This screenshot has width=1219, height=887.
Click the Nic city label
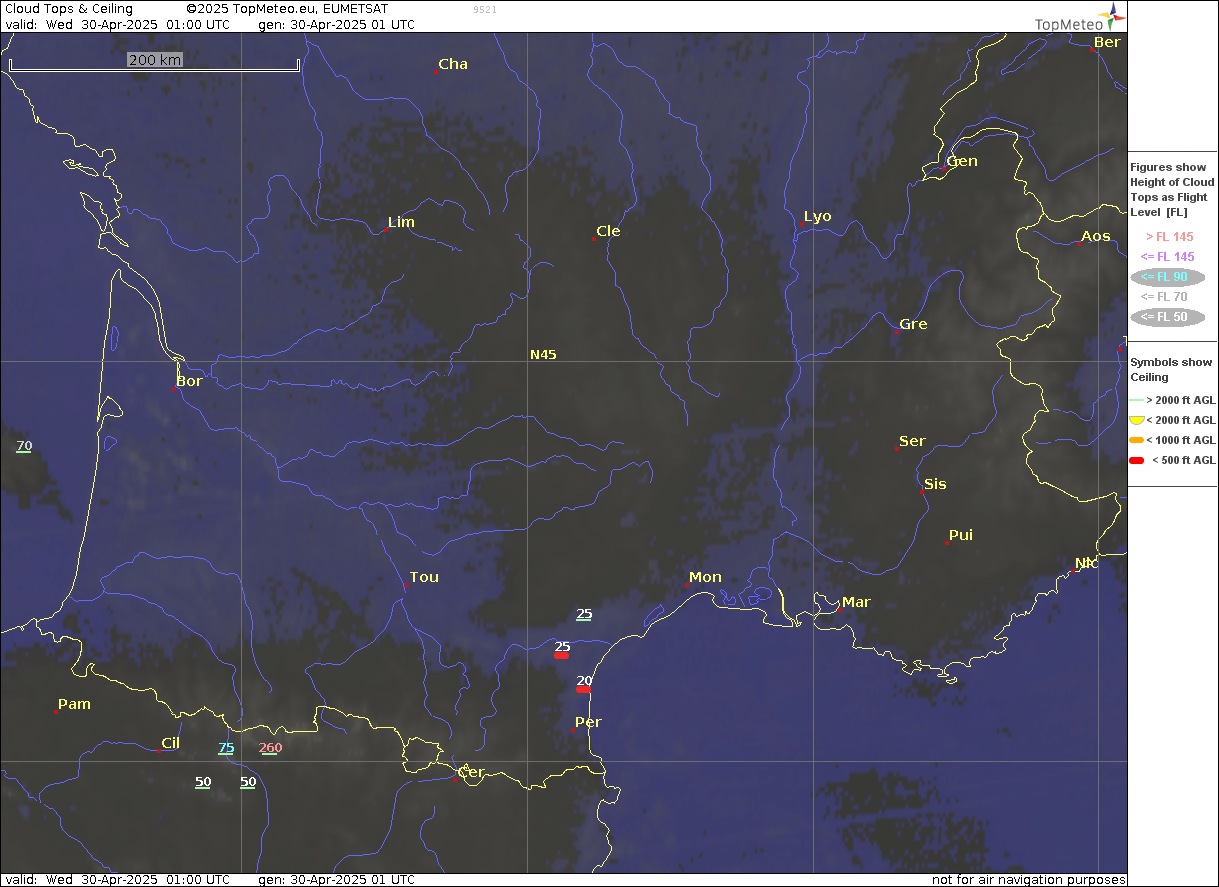pos(1086,563)
